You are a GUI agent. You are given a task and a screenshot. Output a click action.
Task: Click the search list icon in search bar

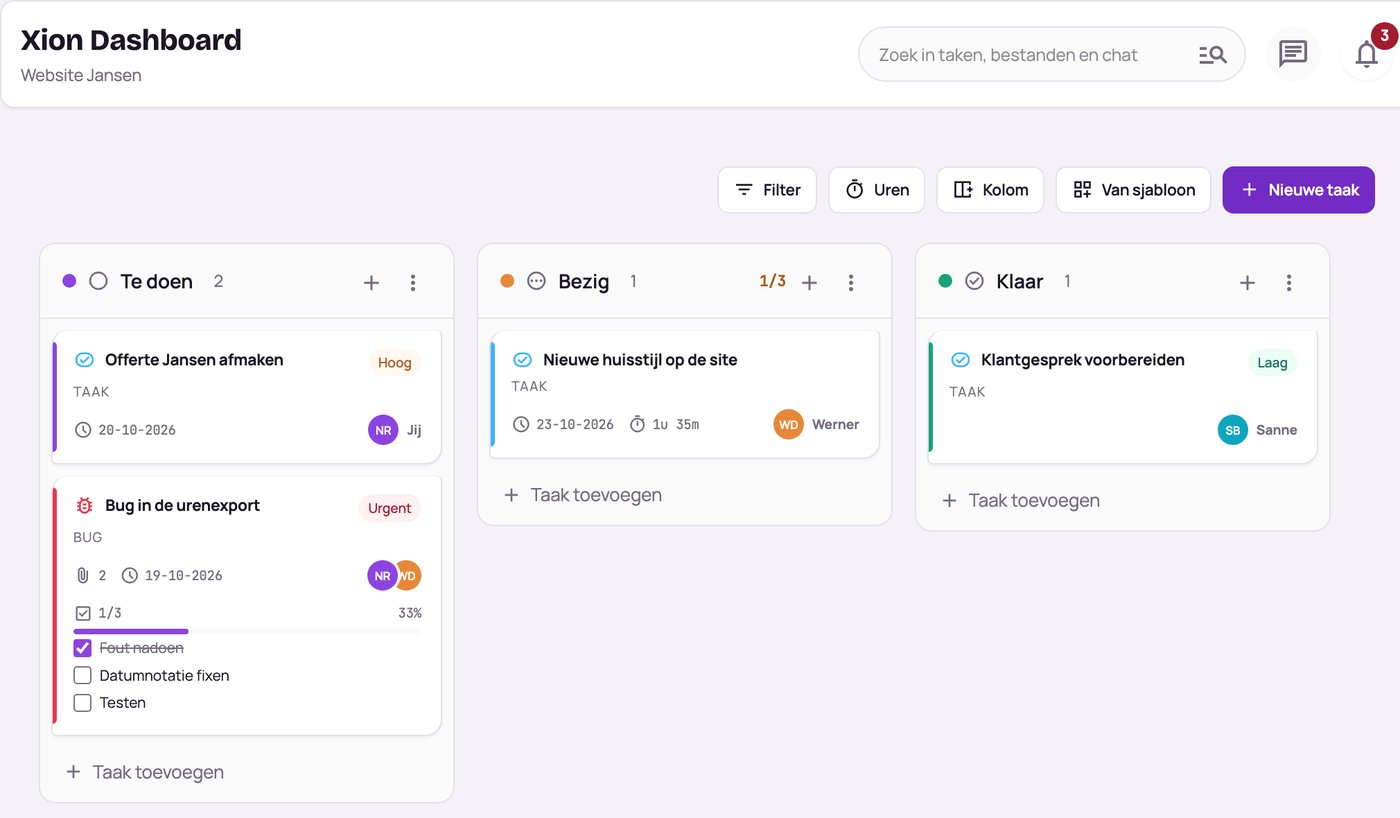coord(1212,55)
